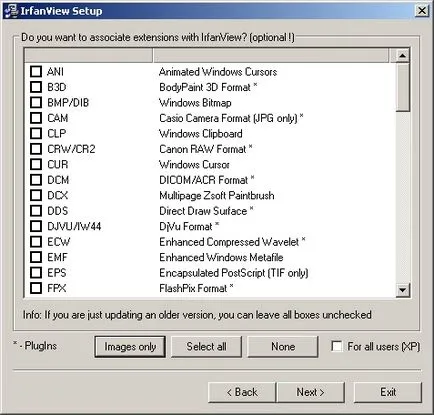Close the IrfanView Setup window
Screen dimensions: 434x415
click(422, 11)
